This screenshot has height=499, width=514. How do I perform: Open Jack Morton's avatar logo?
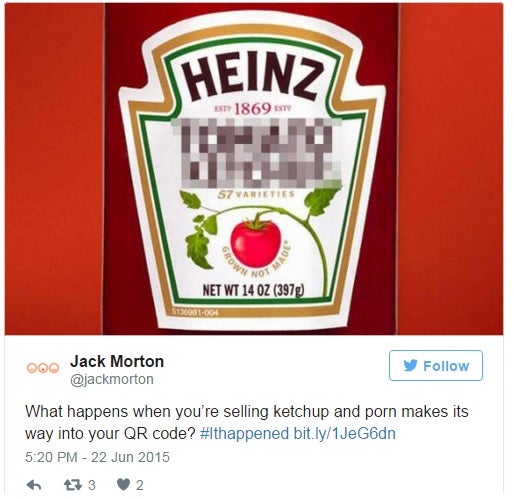point(43,368)
